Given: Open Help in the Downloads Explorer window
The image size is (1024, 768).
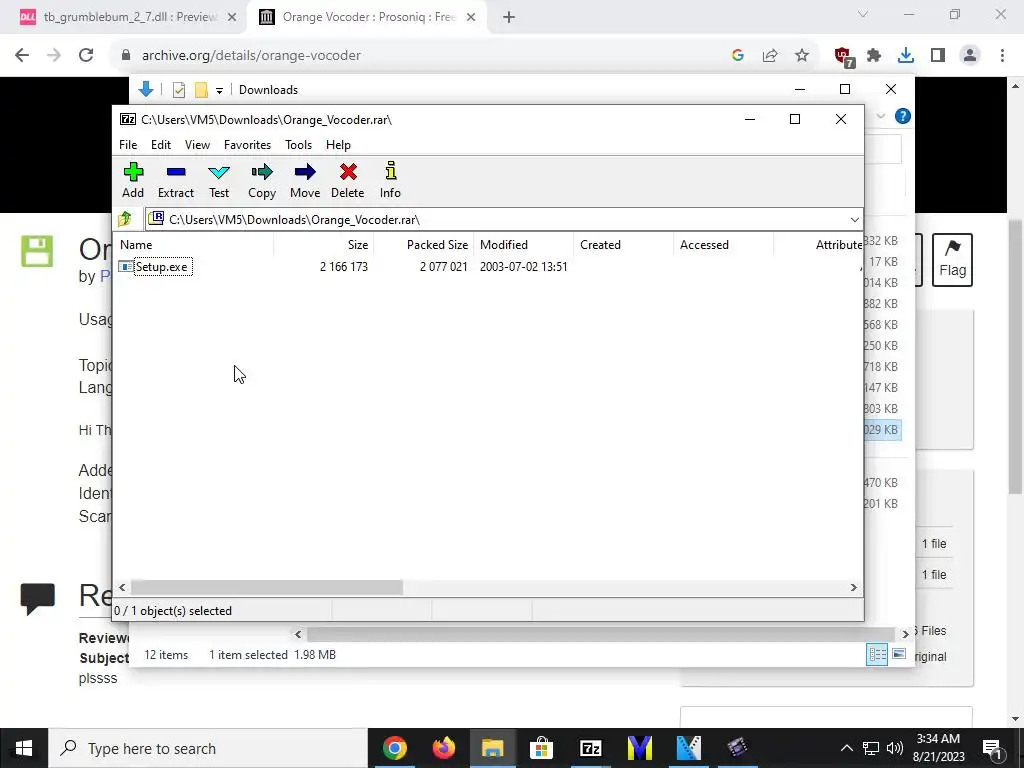Looking at the screenshot, I should (x=903, y=116).
